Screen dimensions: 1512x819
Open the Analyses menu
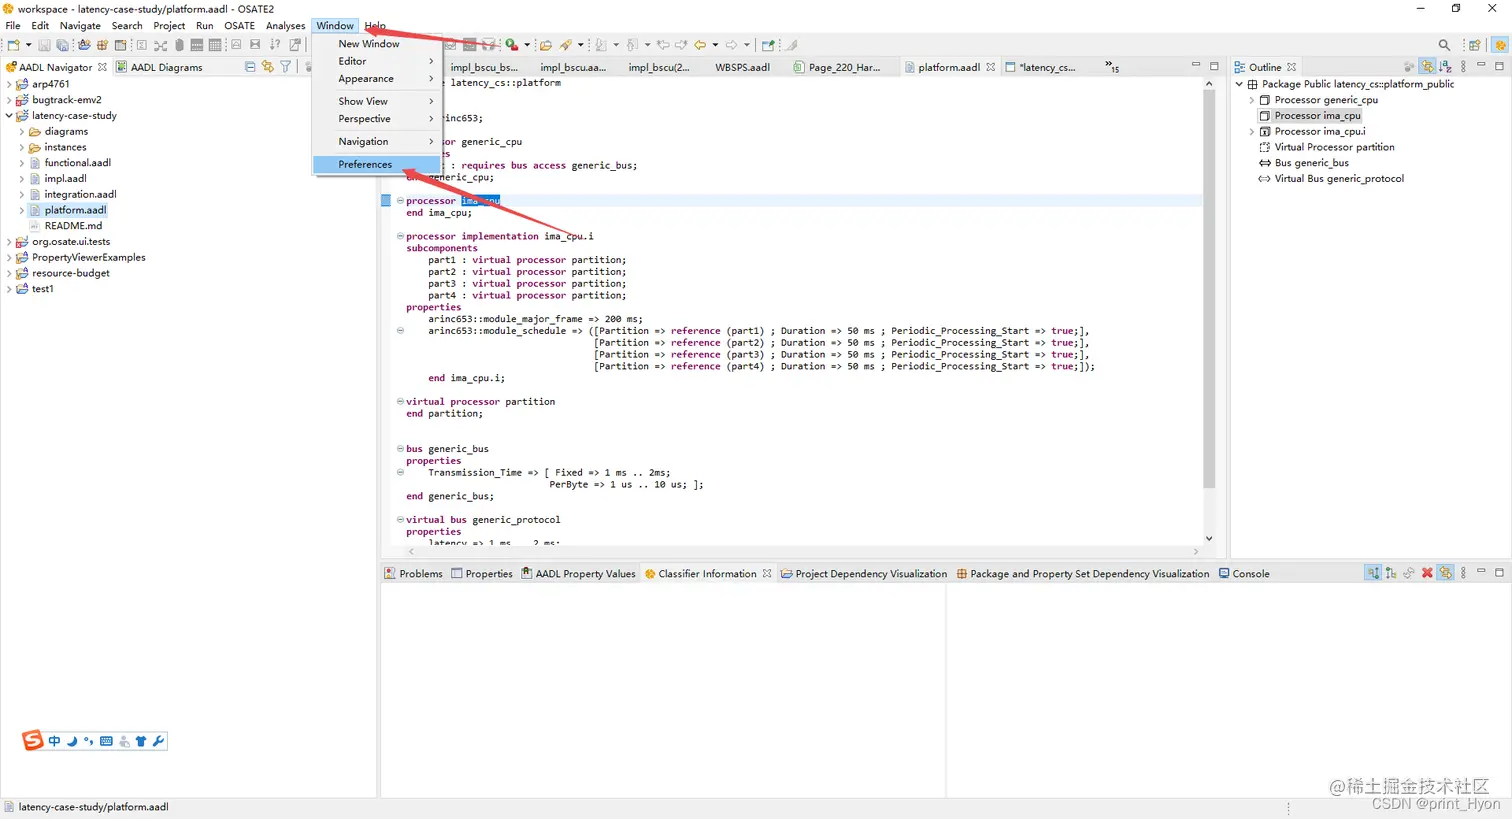pos(285,26)
